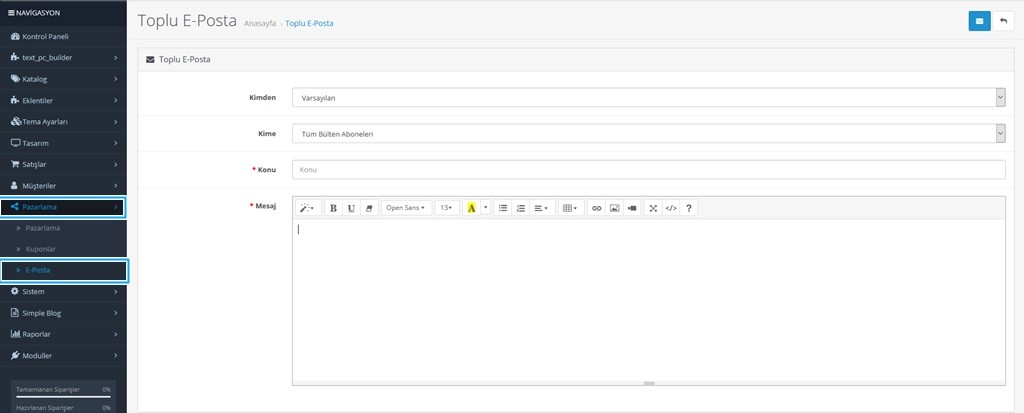The width and height of the screenshot is (1024, 413).
Task: Click the unordered bullet list icon
Action: tap(503, 208)
